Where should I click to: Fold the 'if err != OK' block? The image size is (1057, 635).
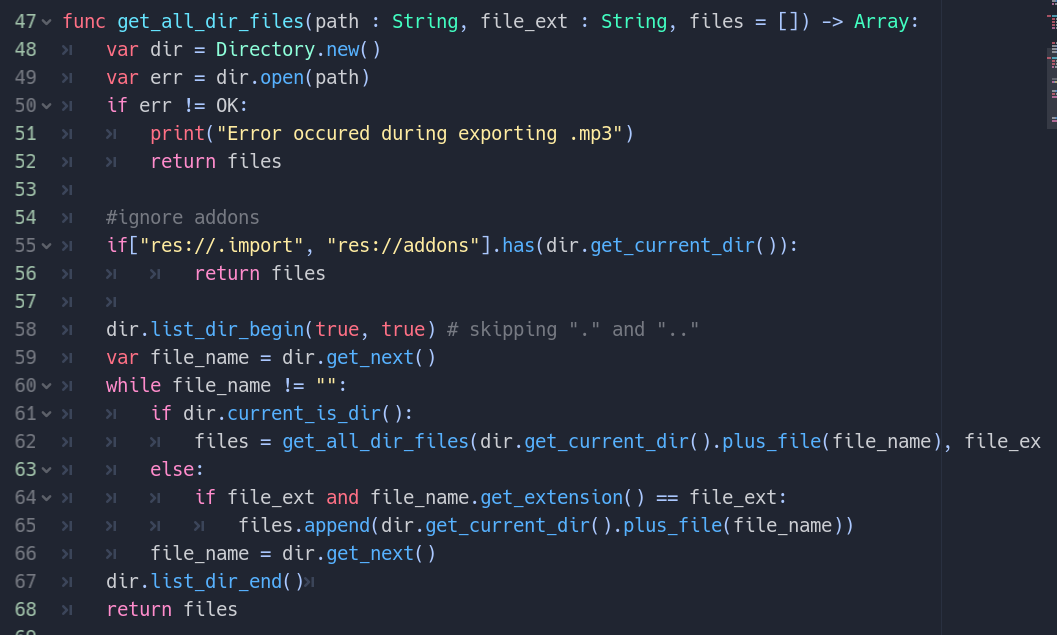point(46,105)
